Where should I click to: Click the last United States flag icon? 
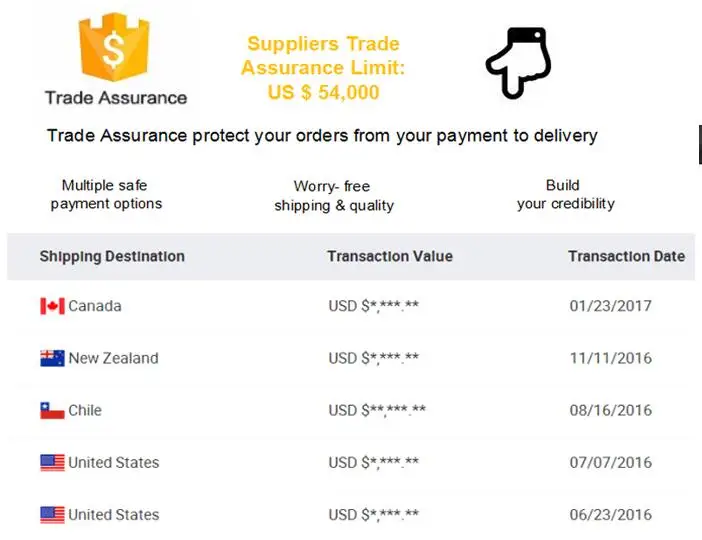[52, 515]
